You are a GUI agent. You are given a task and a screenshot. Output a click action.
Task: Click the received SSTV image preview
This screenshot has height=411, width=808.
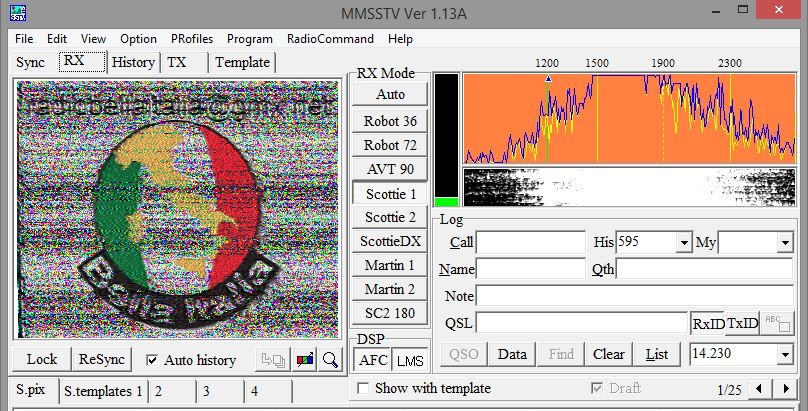[178, 209]
